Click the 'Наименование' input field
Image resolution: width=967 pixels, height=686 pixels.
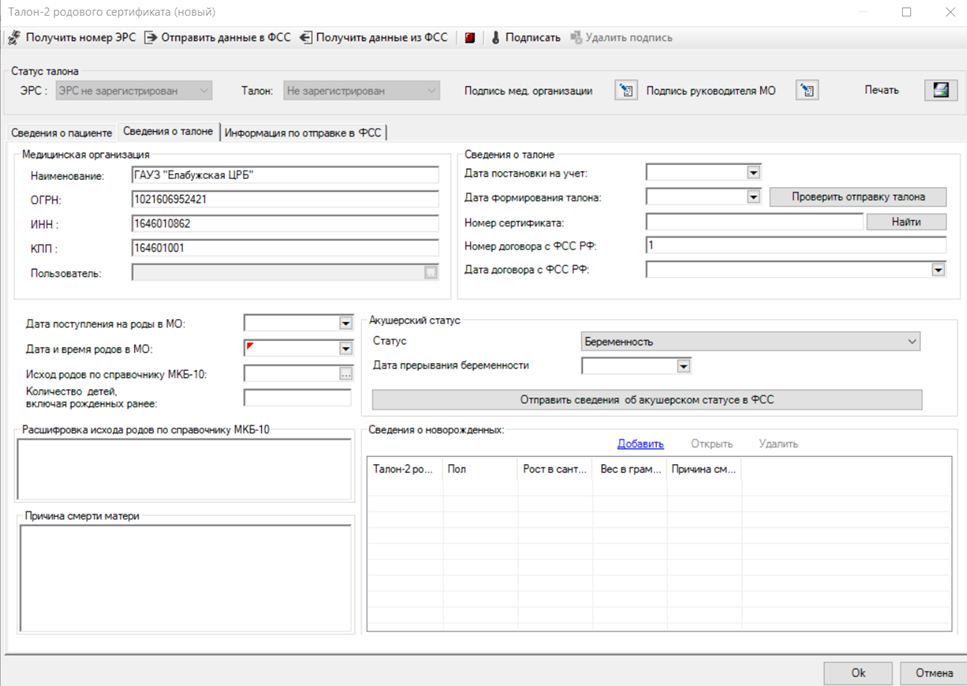click(x=285, y=175)
